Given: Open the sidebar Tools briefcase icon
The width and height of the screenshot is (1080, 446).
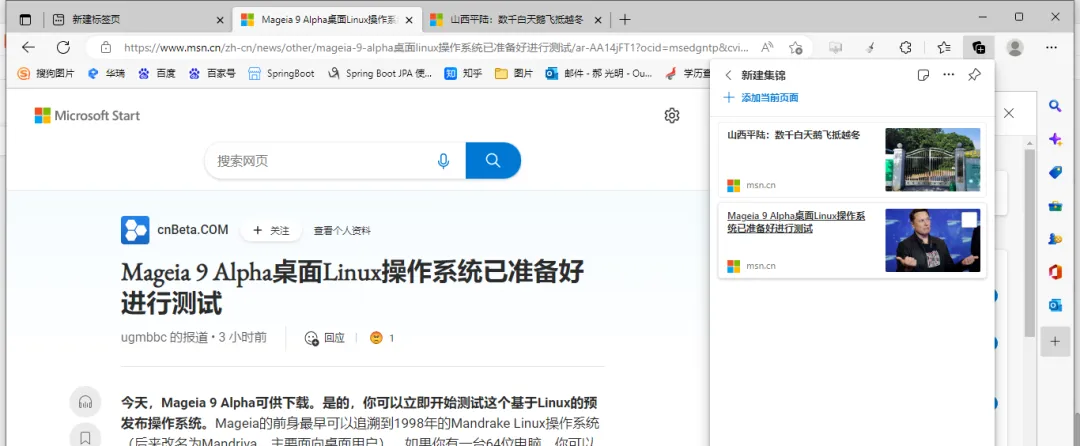Looking at the screenshot, I should [x=1055, y=205].
